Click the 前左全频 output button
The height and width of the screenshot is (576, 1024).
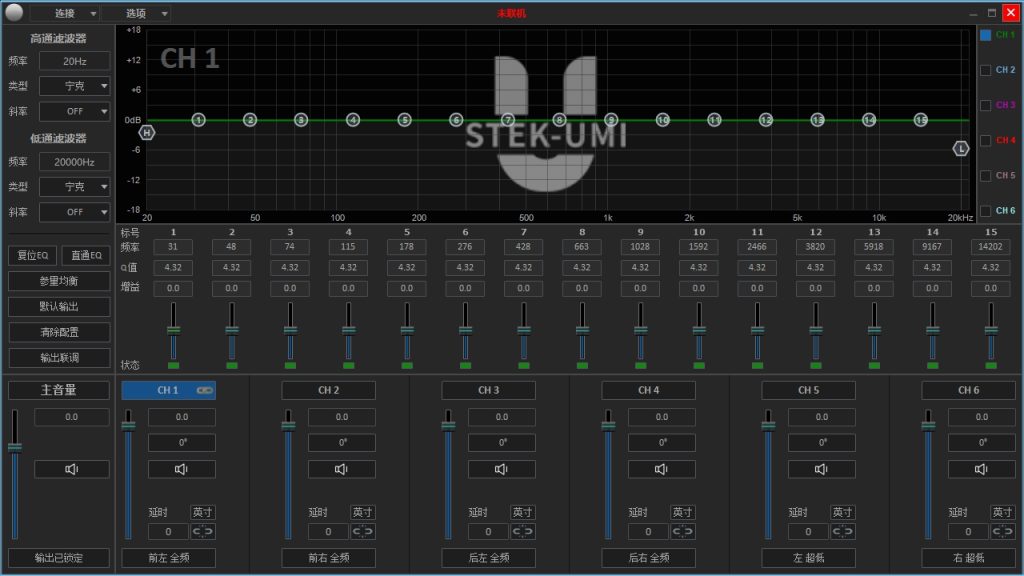tap(168, 558)
